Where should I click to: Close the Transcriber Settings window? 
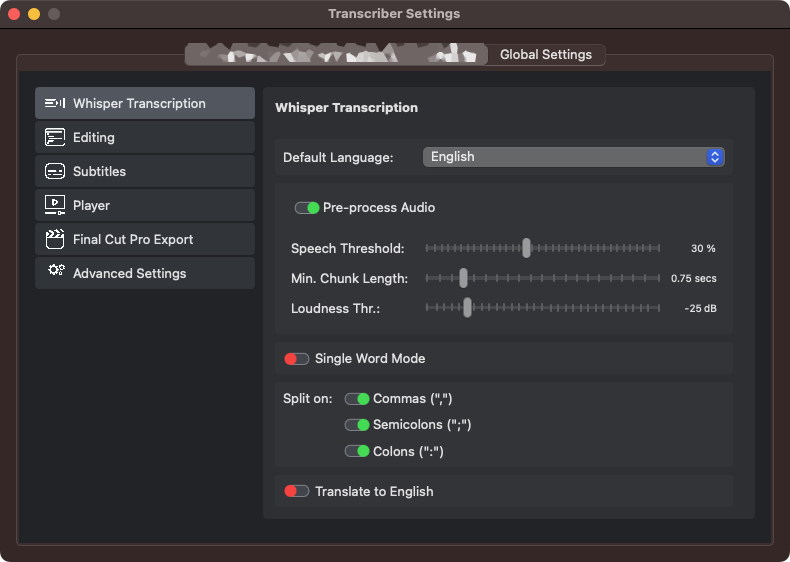click(x=14, y=14)
